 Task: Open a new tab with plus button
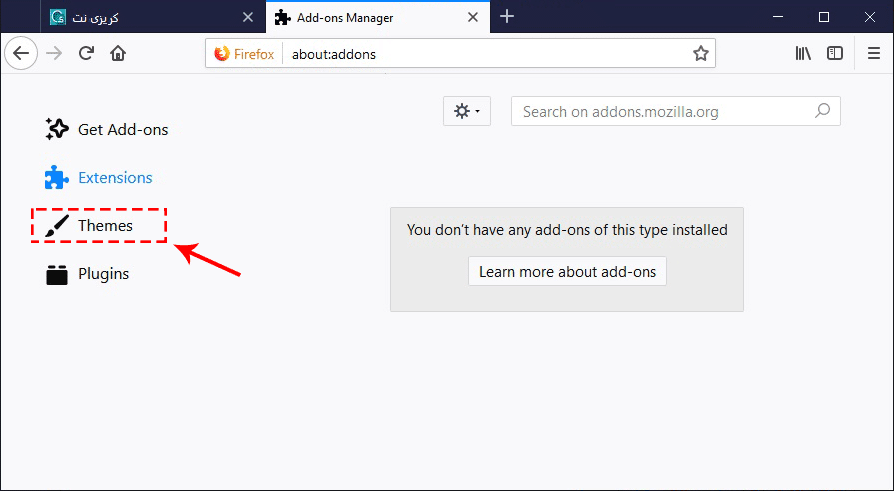(507, 17)
